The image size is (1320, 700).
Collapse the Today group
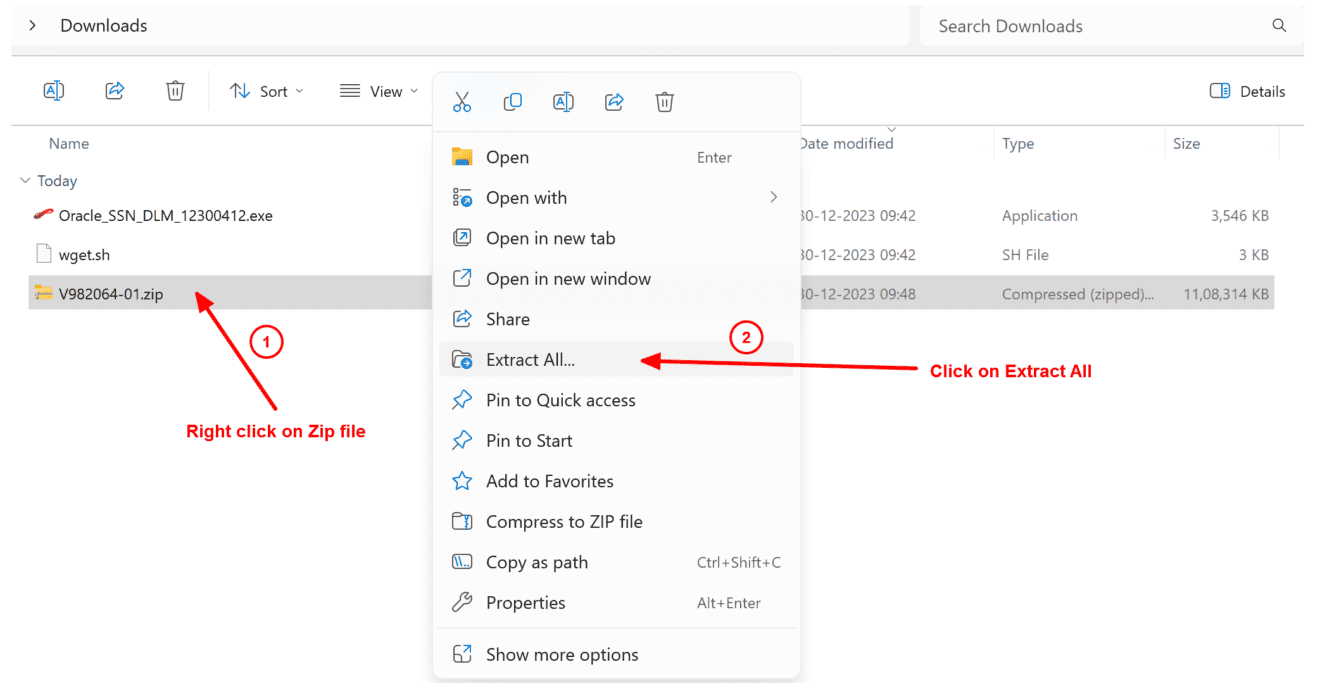[x=24, y=180]
